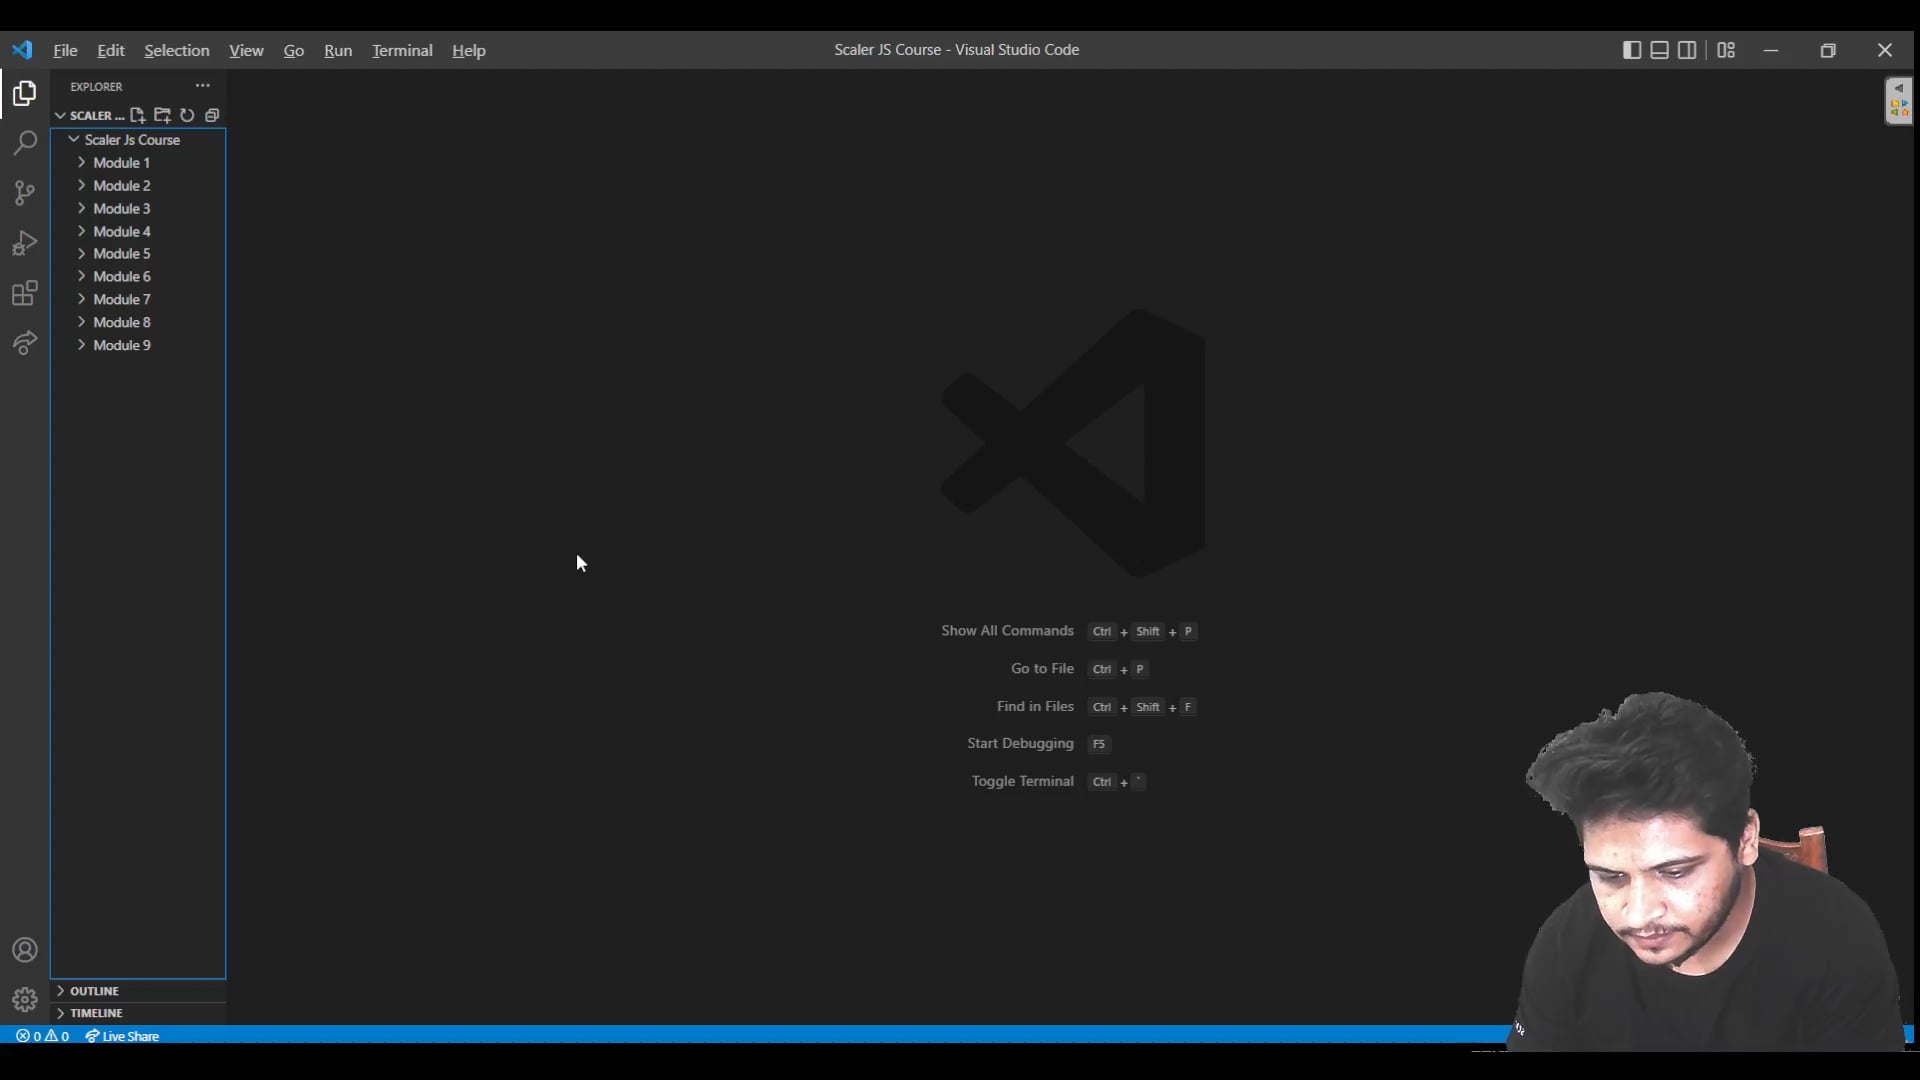Open the File menu
The height and width of the screenshot is (1080, 1920).
pos(65,50)
